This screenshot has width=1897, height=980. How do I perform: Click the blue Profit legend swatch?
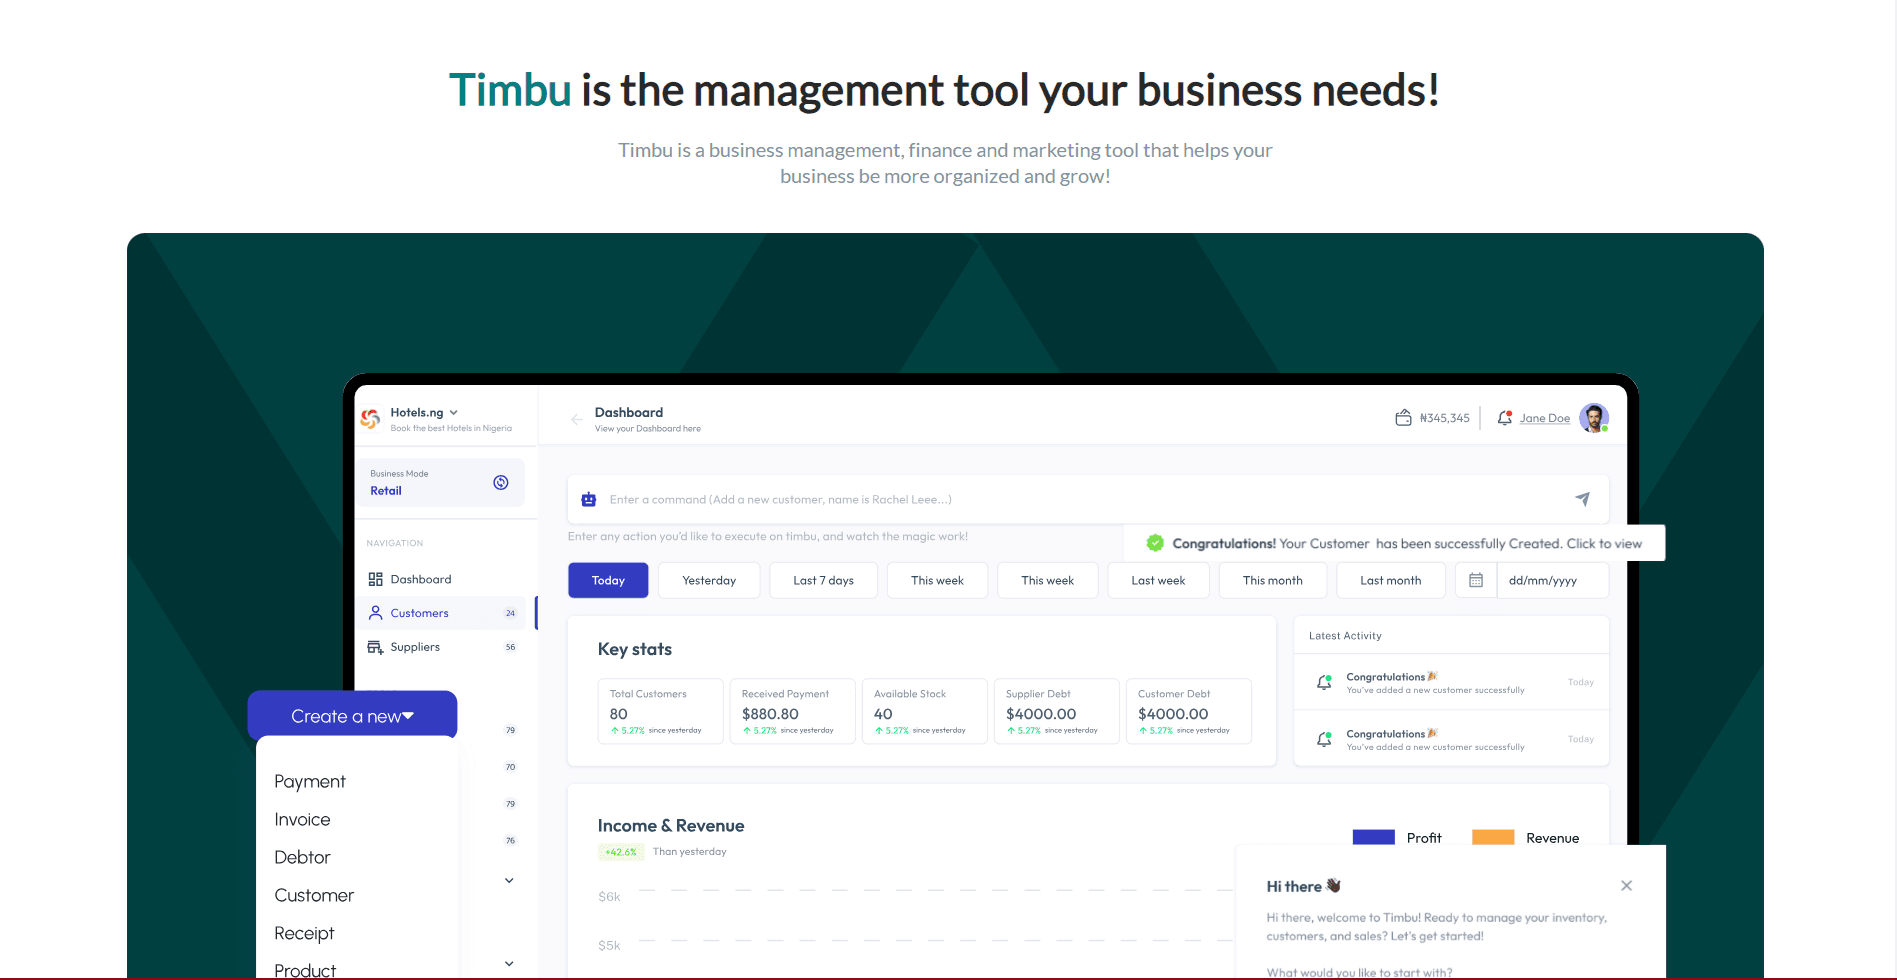(1374, 837)
